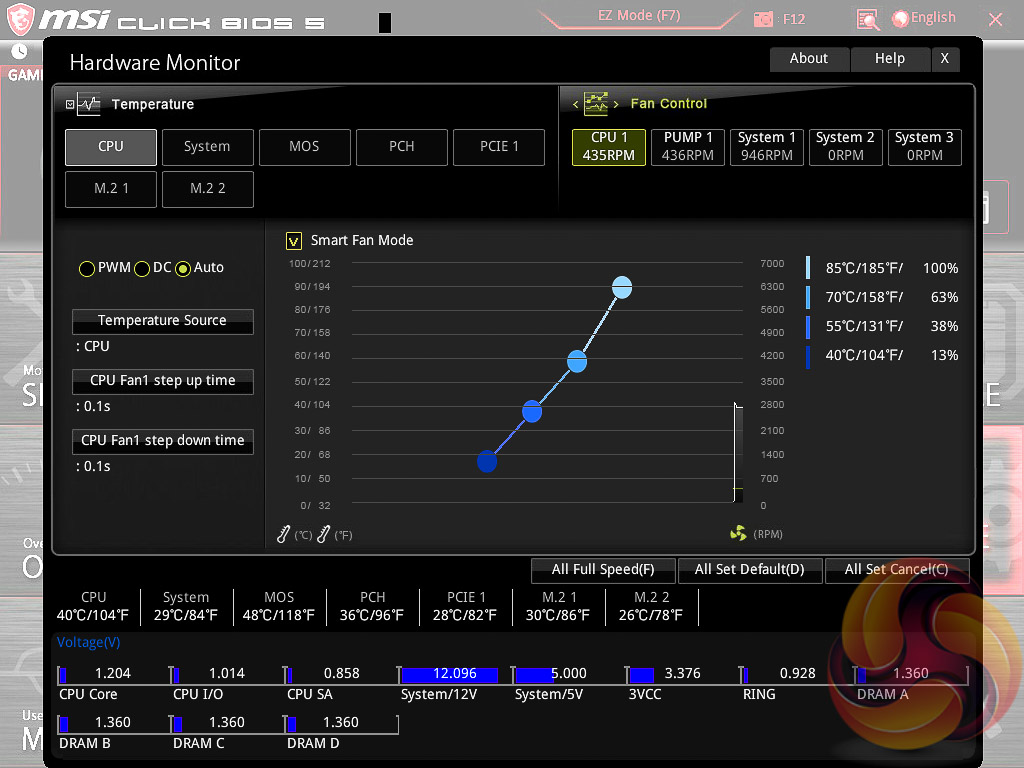Image resolution: width=1024 pixels, height=768 pixels.
Task: Collapse the Temperature section small box toggle
Action: [x=70, y=104]
